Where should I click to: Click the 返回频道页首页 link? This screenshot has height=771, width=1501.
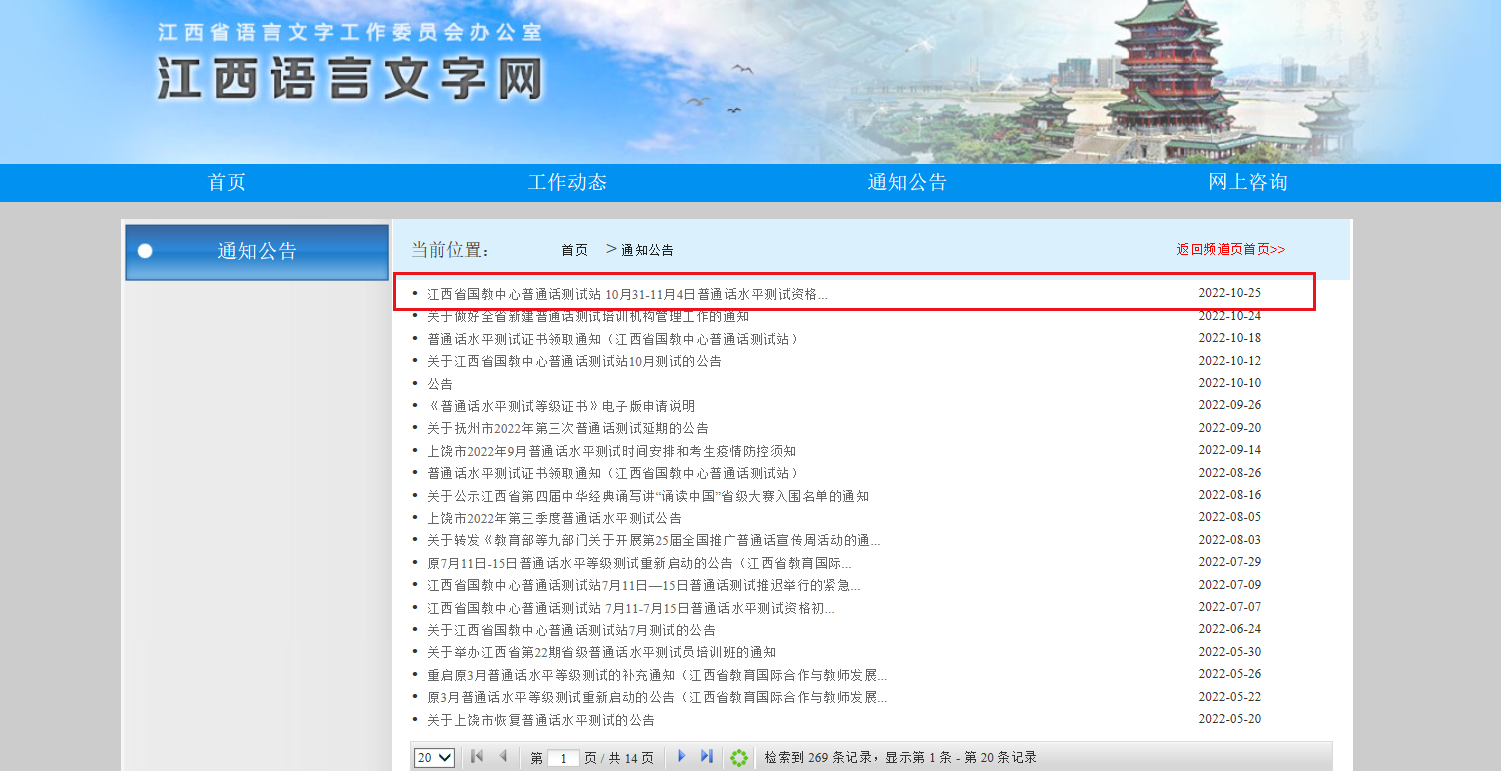1230,250
